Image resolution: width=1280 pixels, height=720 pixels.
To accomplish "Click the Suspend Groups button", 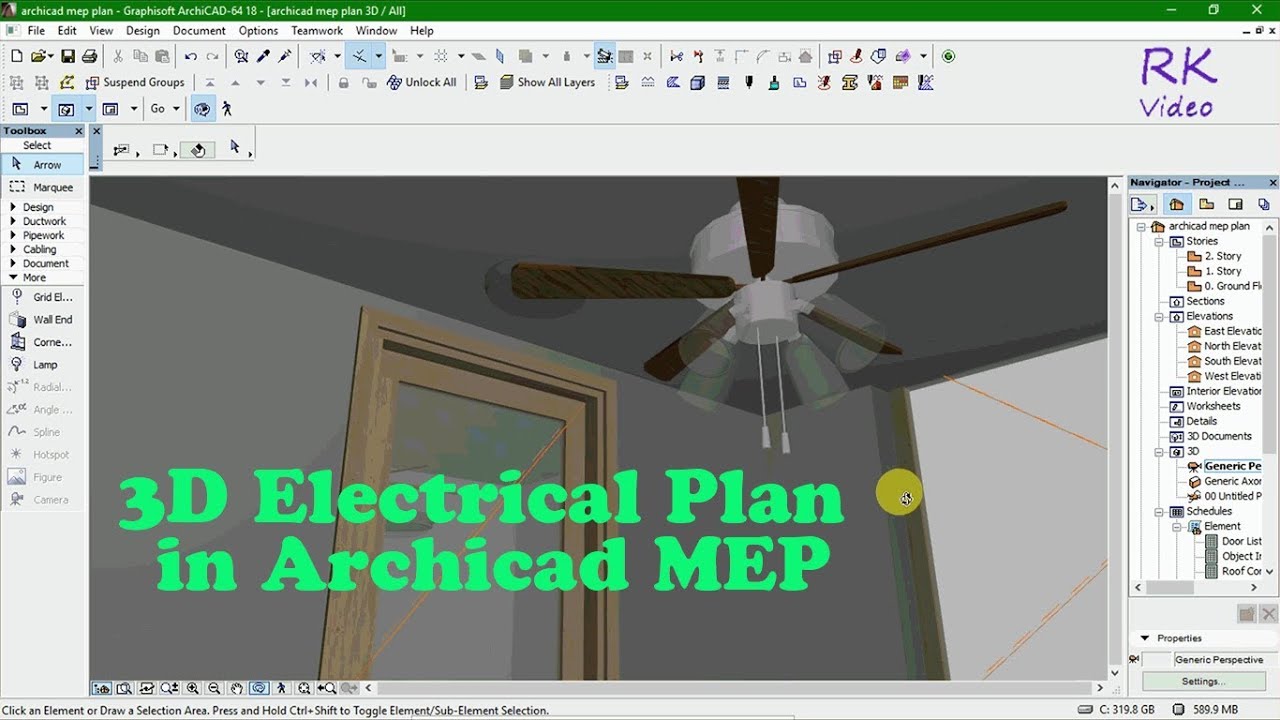I will 134,83.
